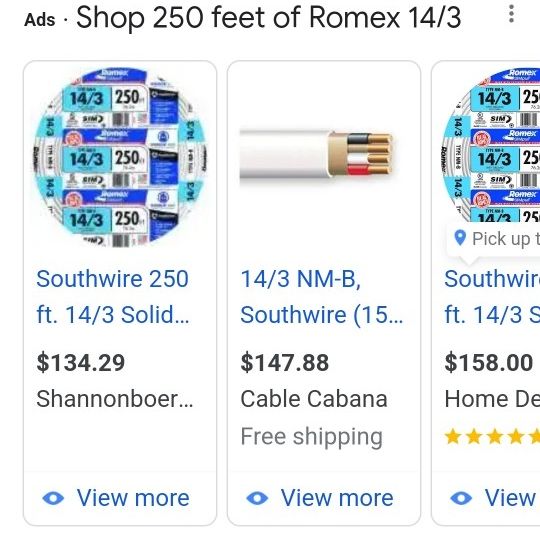Open the partially visible third Southwire title

click(x=492, y=297)
